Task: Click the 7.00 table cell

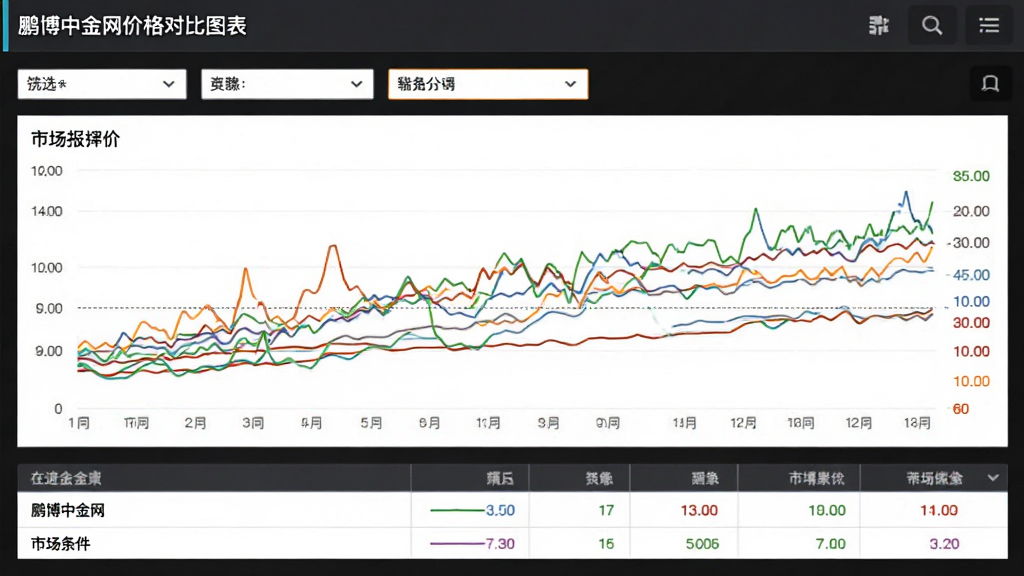Action: click(831, 543)
